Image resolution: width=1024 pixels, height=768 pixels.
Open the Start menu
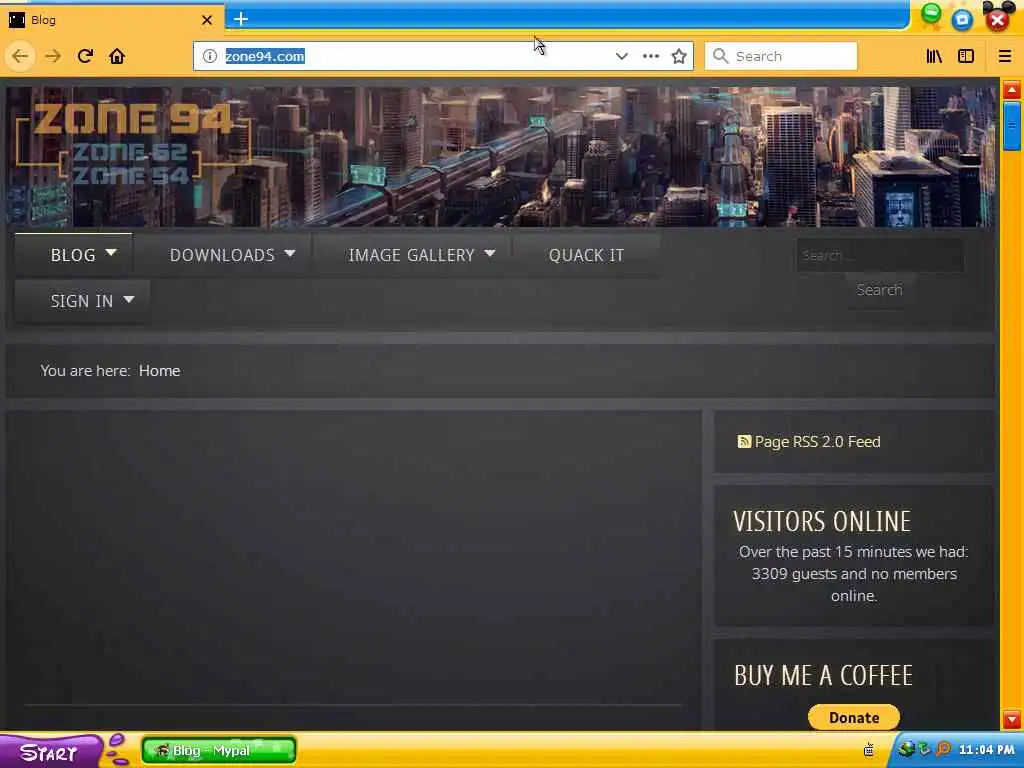click(50, 751)
